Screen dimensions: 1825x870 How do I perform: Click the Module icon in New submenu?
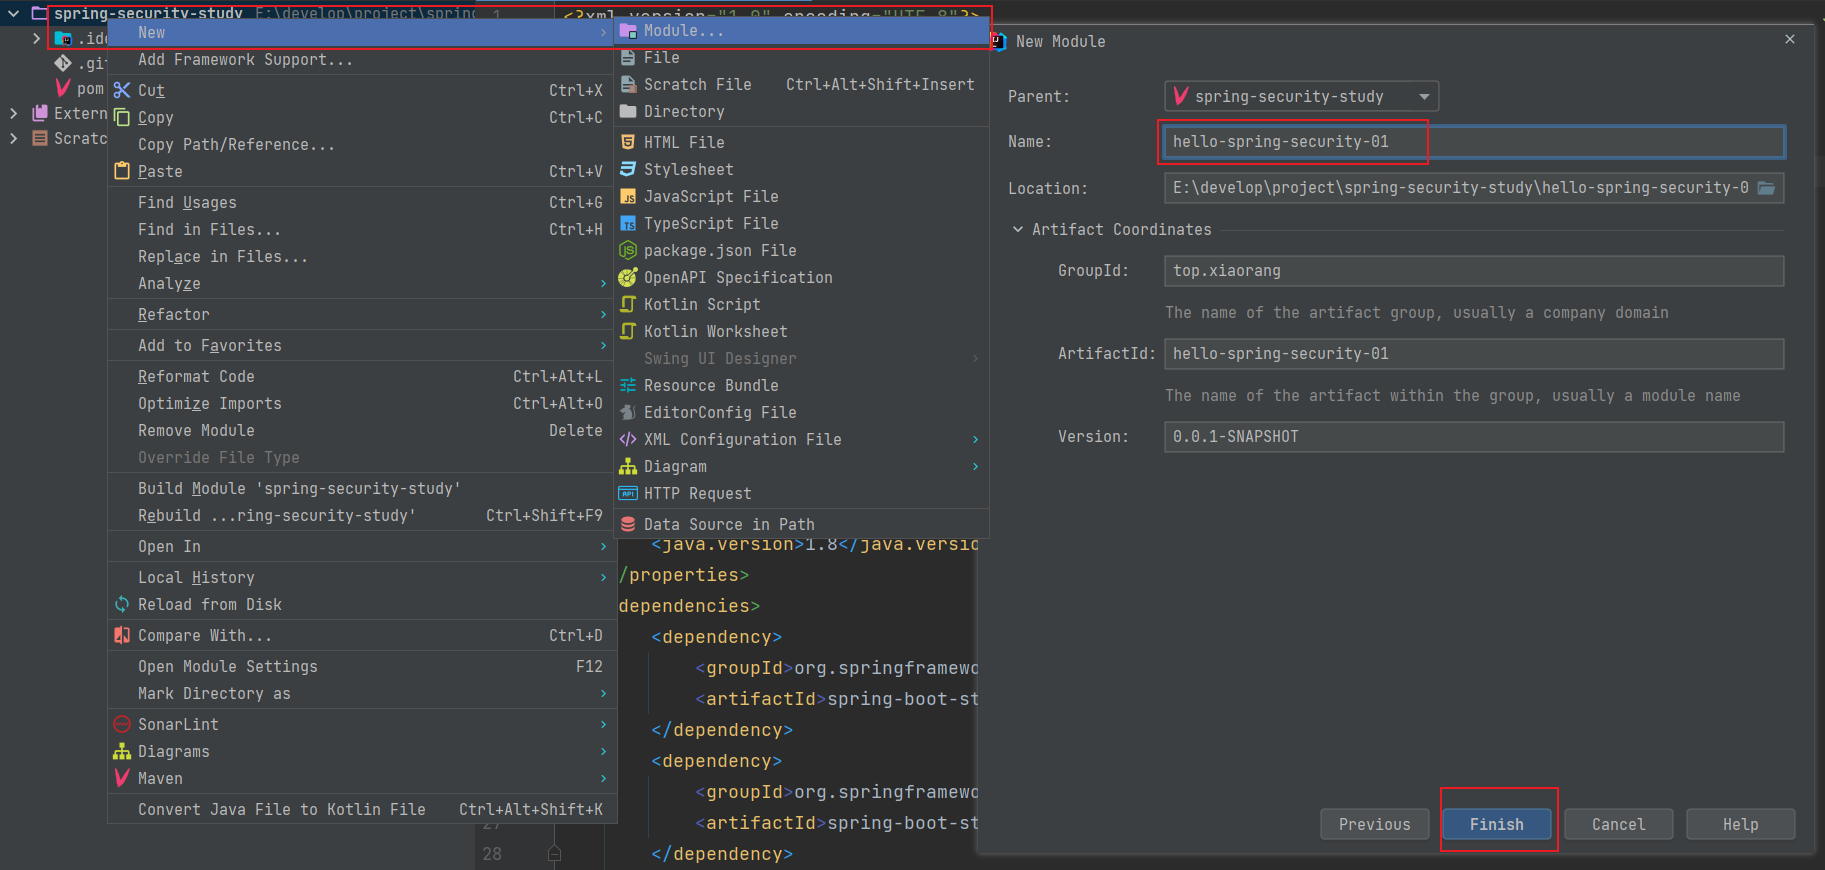628,31
